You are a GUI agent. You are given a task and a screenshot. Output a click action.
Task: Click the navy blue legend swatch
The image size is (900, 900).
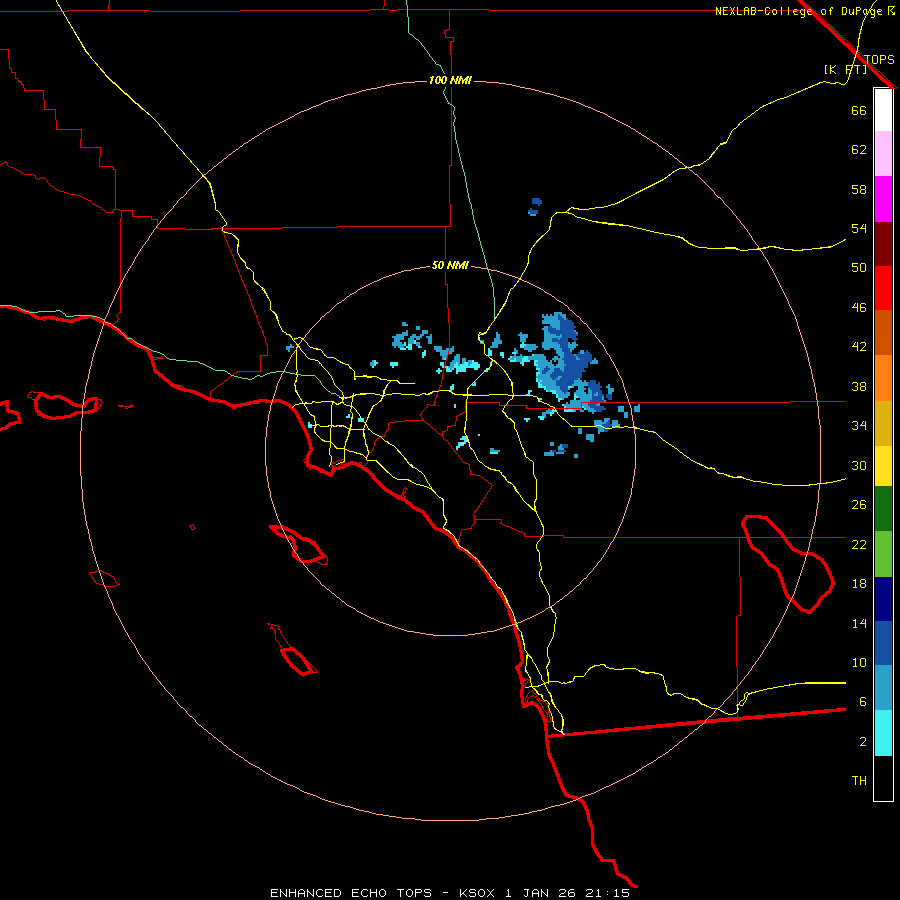click(x=883, y=599)
